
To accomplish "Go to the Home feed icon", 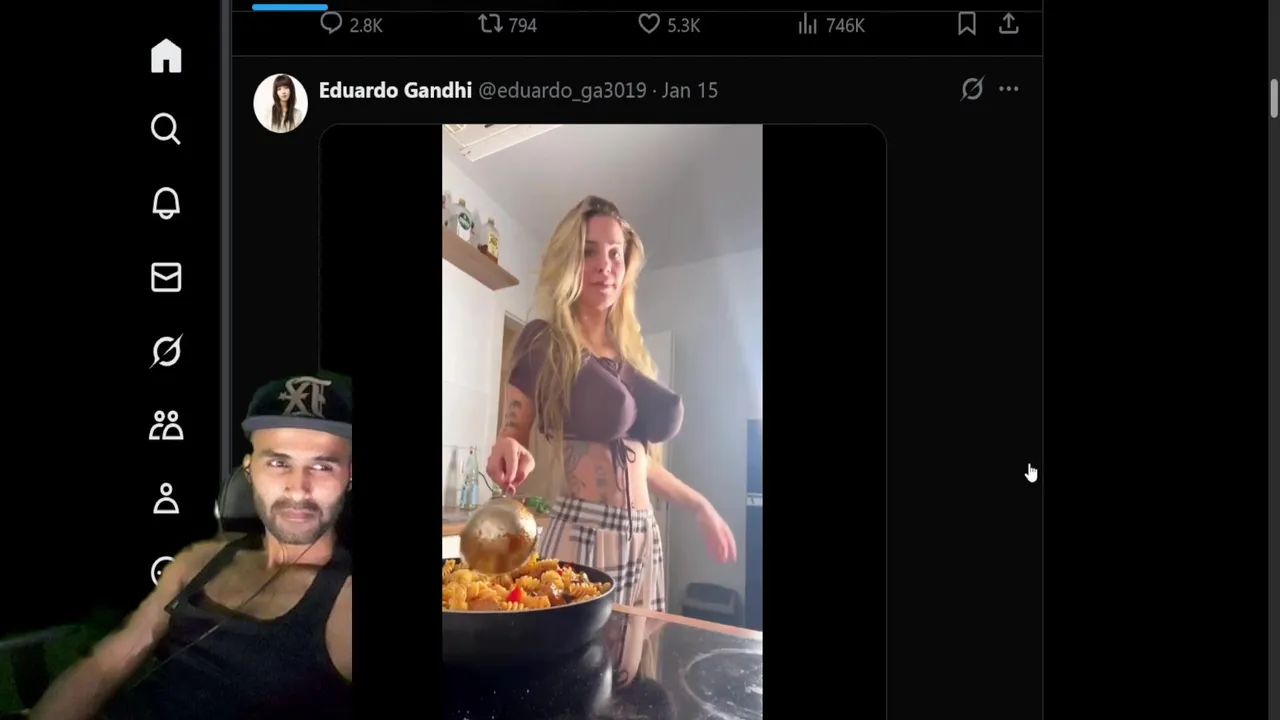I will (166, 56).
